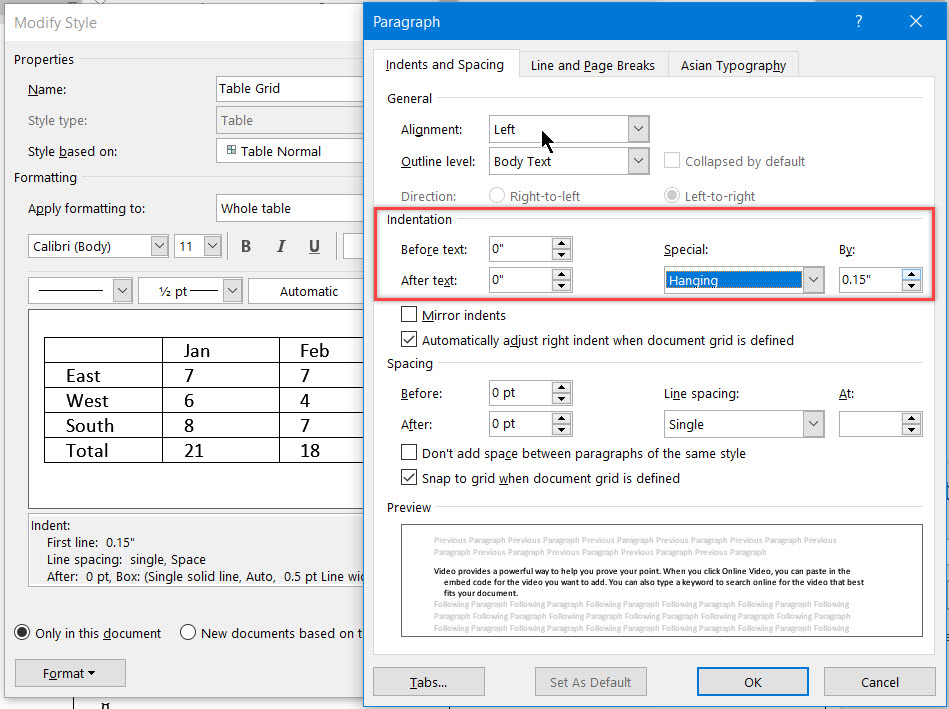Increase the Hanging By value
This screenshot has width=949, height=709.
click(x=911, y=274)
